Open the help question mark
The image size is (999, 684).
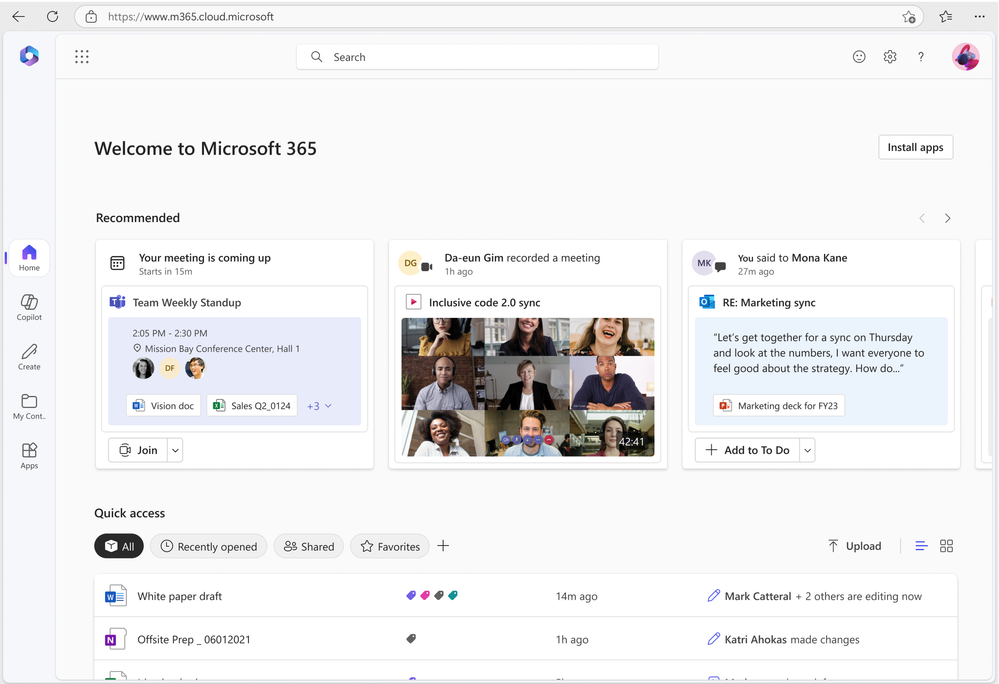click(x=921, y=57)
